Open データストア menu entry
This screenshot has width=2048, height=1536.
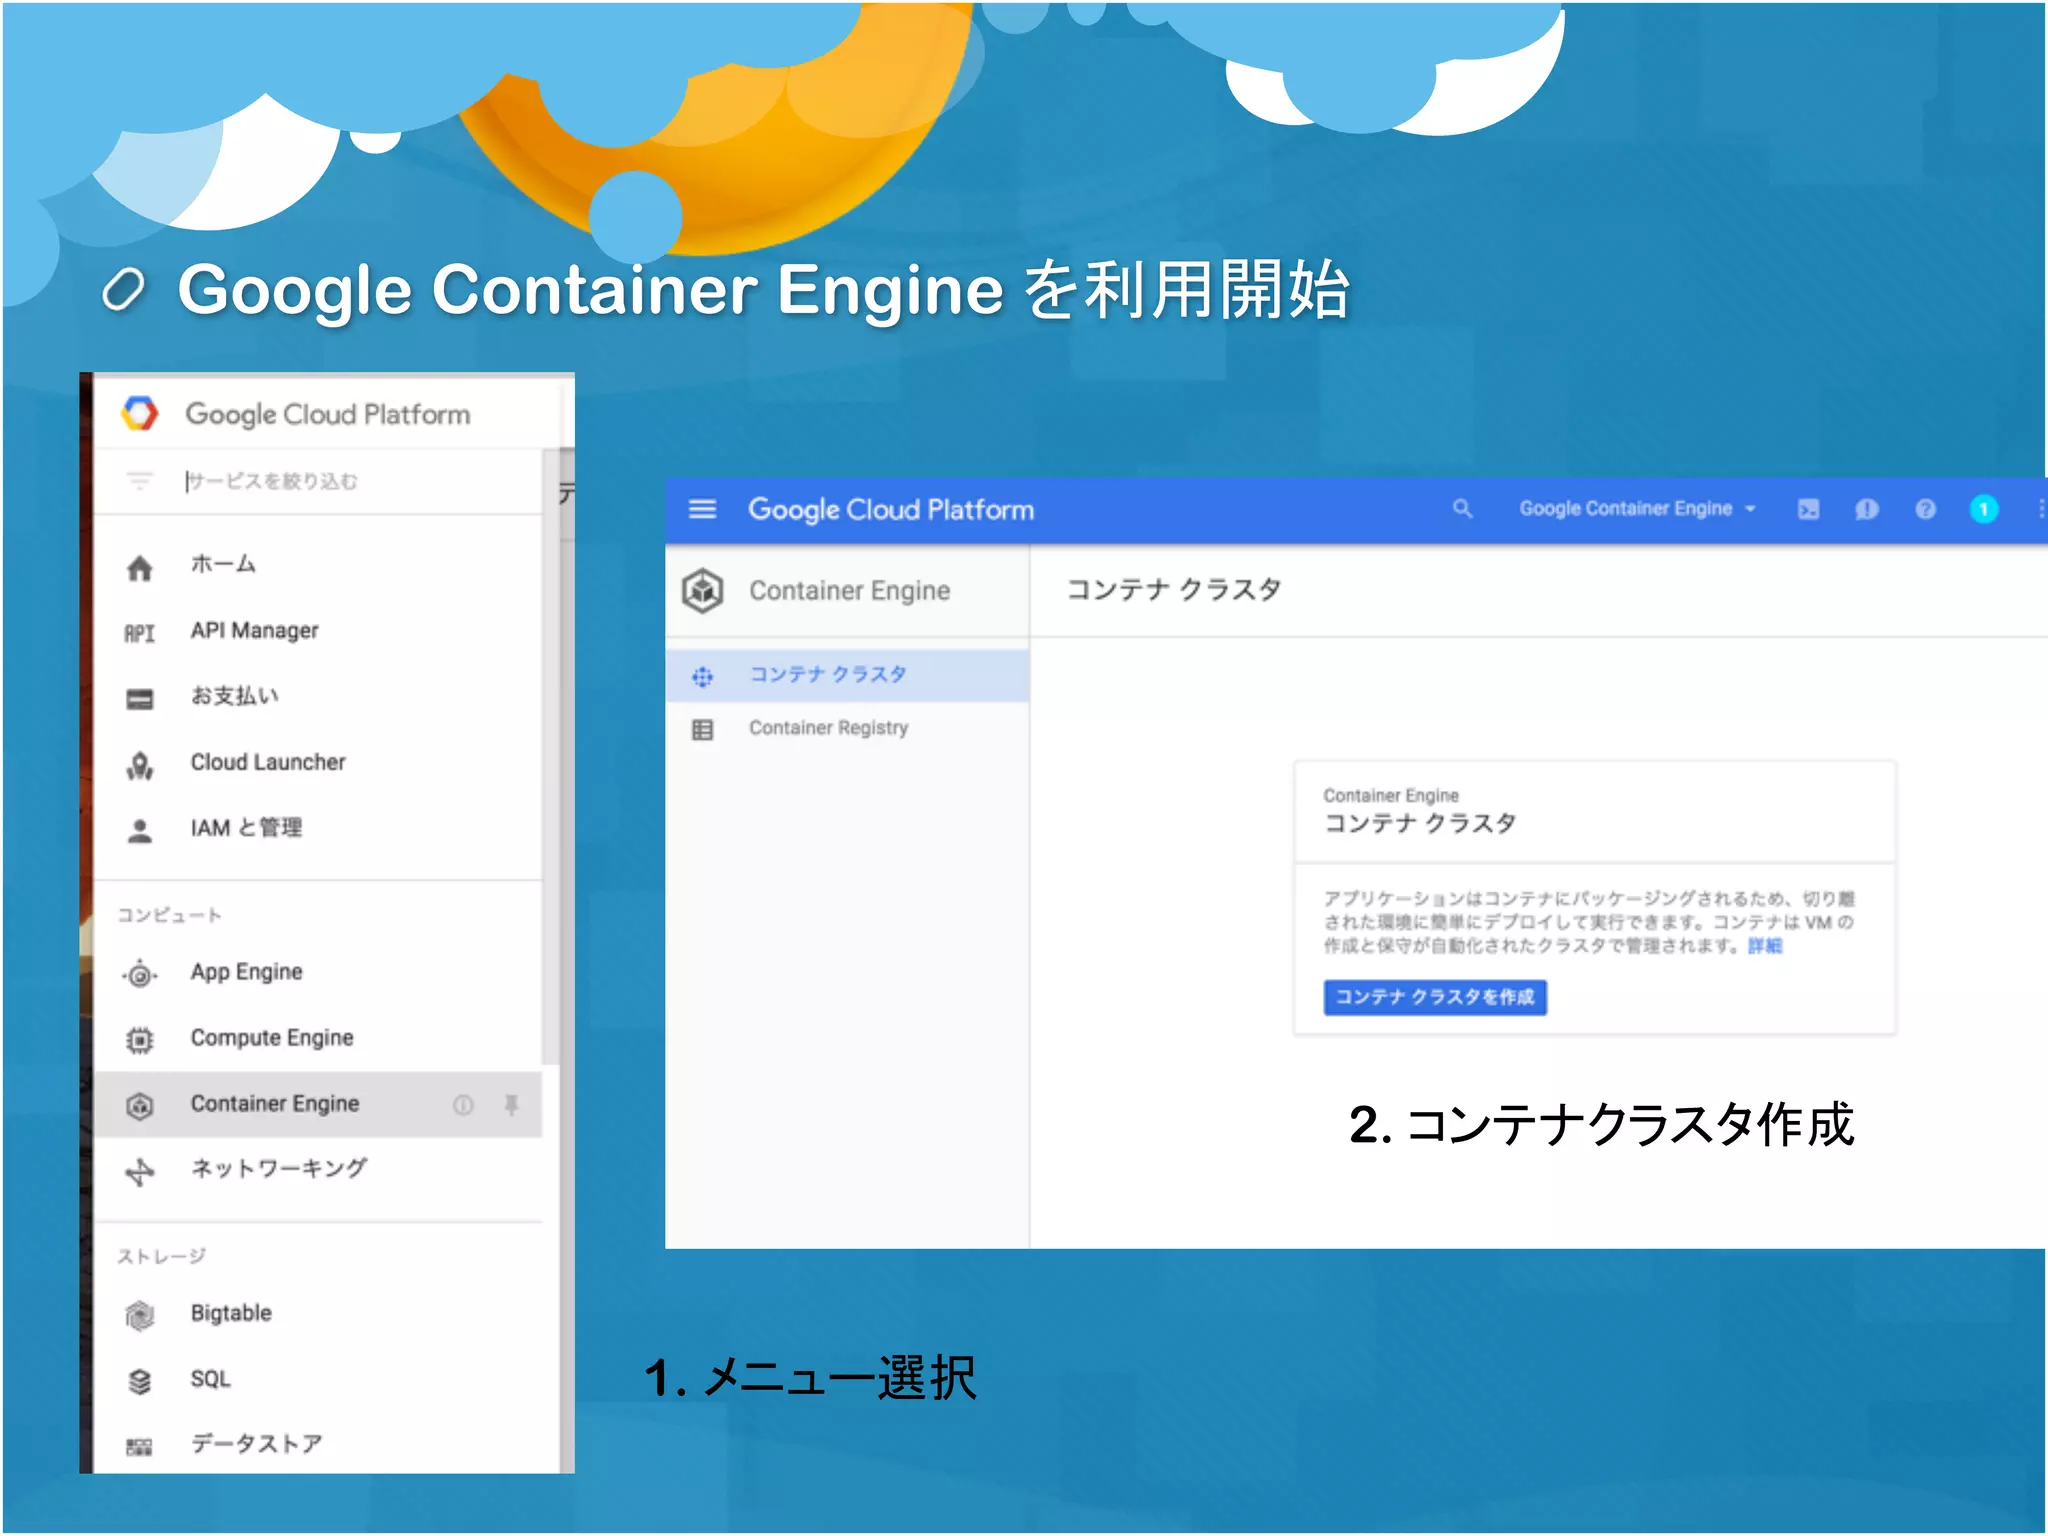coord(257,1444)
